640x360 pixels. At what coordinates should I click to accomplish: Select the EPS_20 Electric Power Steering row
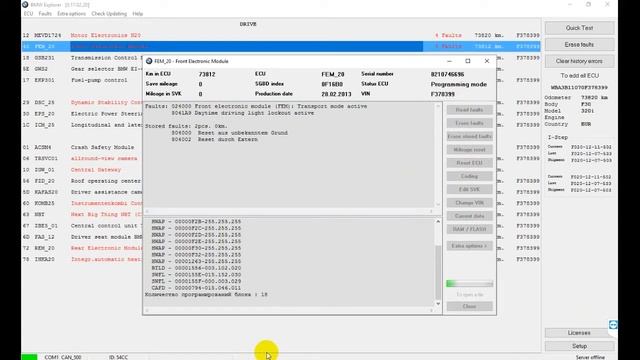tap(82, 114)
